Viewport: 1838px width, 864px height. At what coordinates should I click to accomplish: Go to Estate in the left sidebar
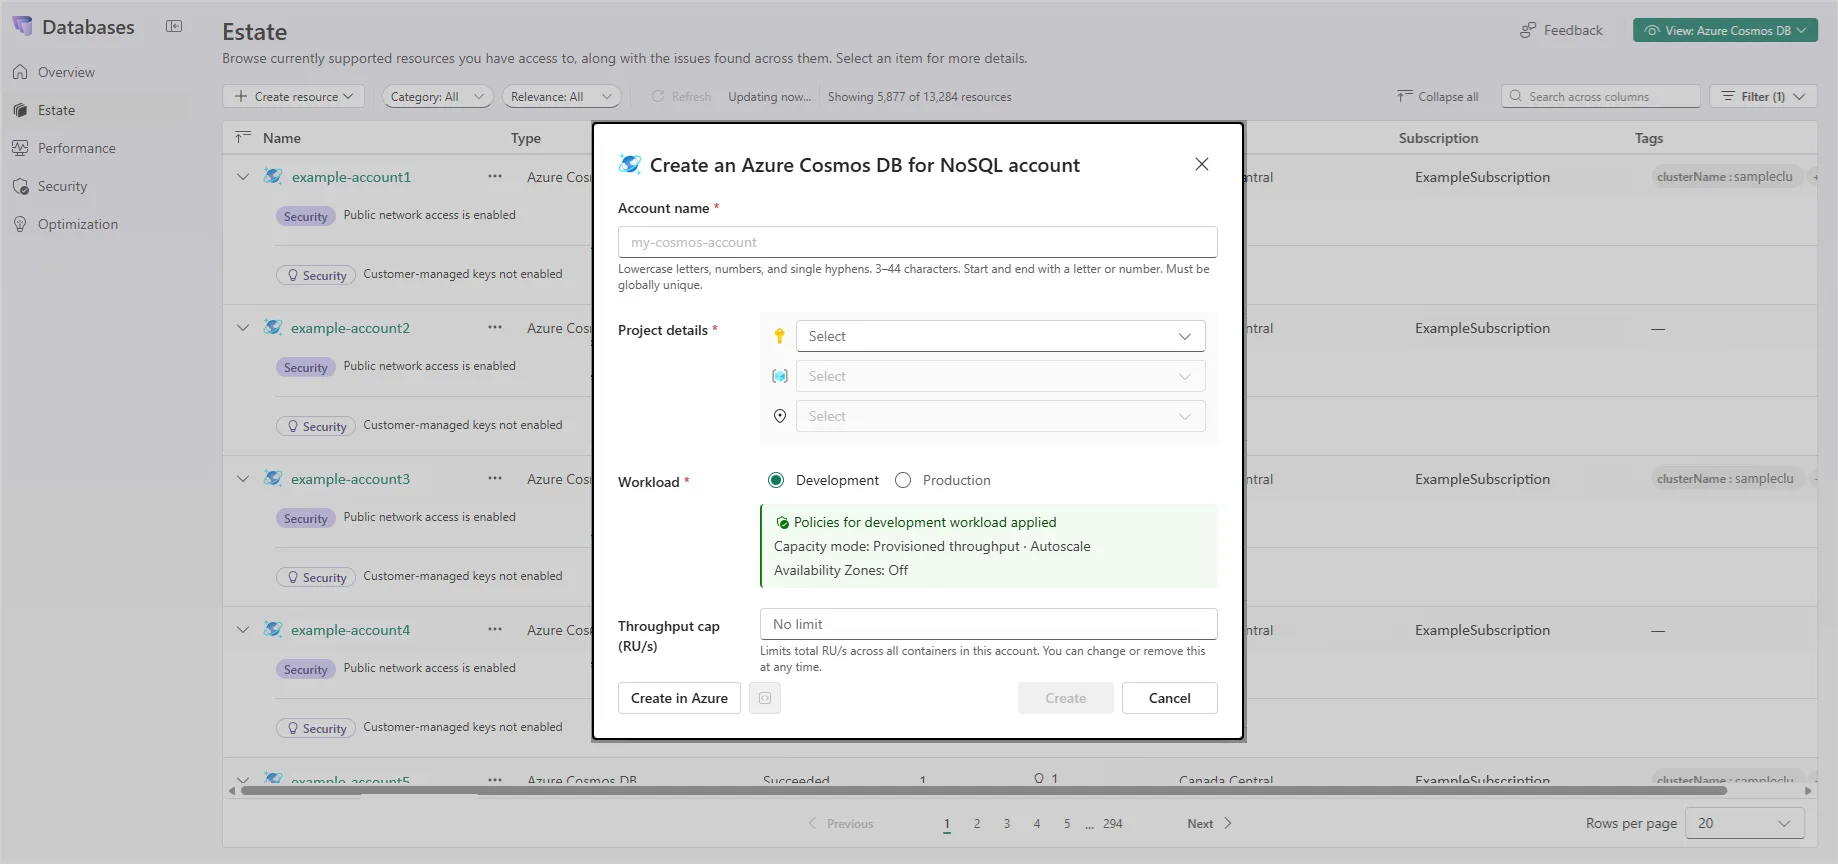[56, 110]
